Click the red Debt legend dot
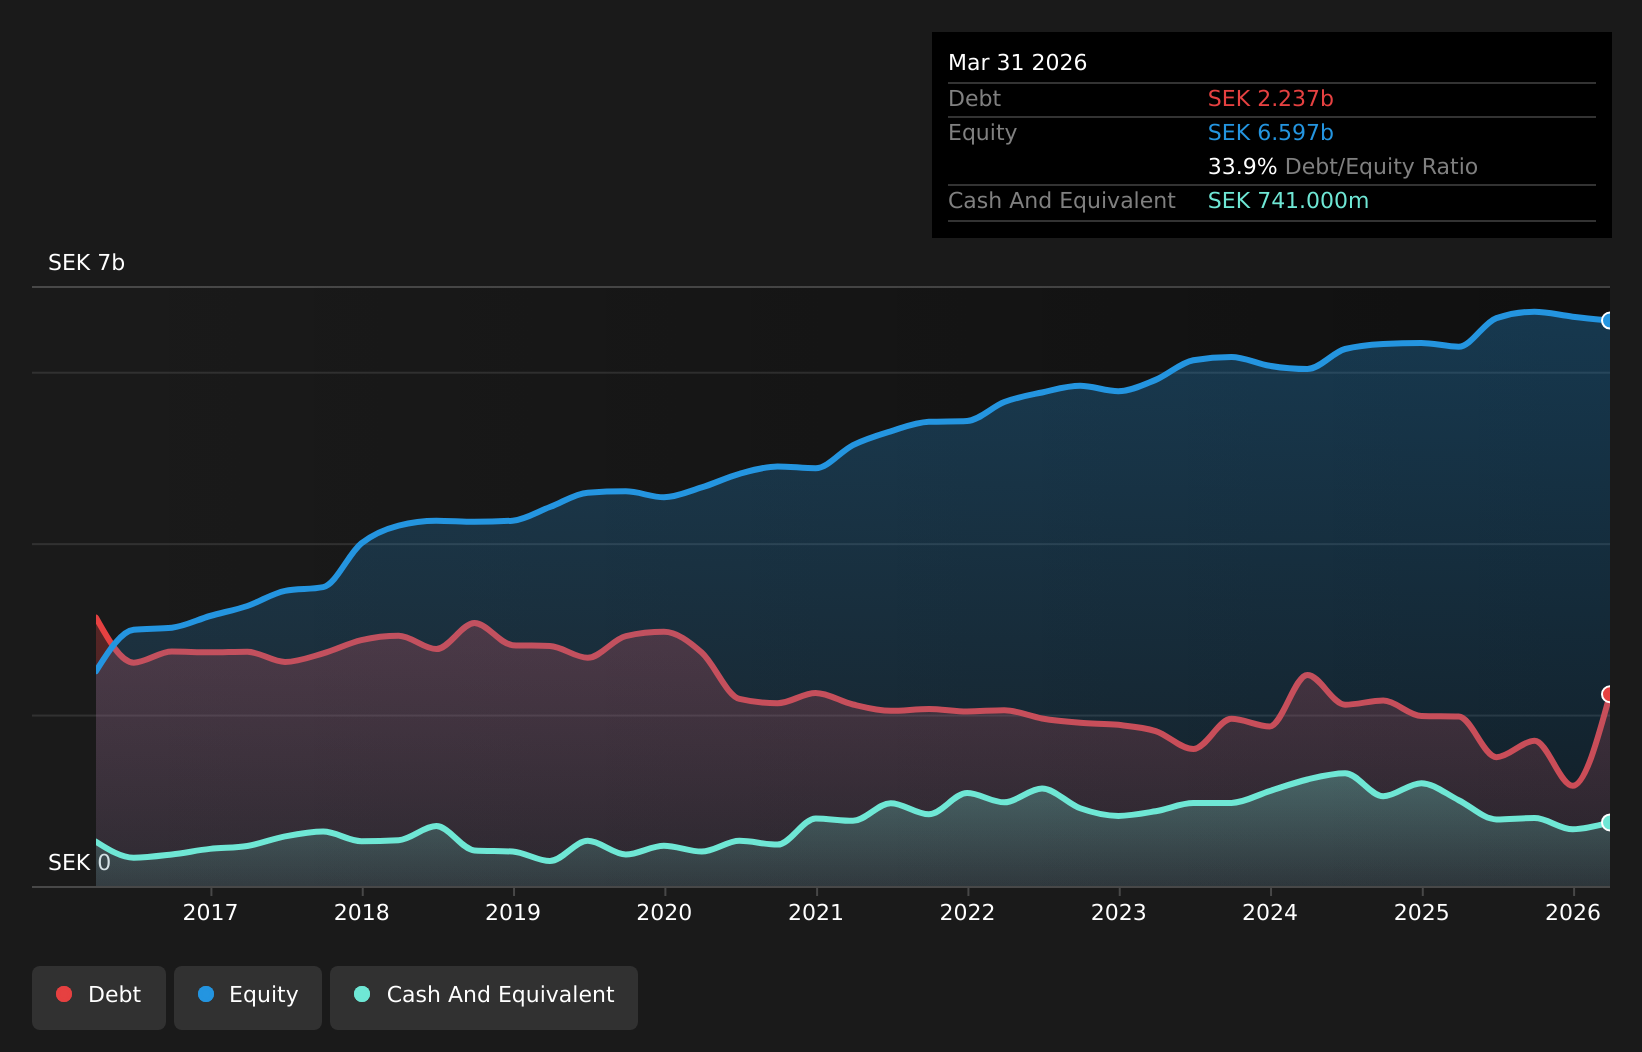The image size is (1642, 1052). pyautogui.click(x=64, y=994)
